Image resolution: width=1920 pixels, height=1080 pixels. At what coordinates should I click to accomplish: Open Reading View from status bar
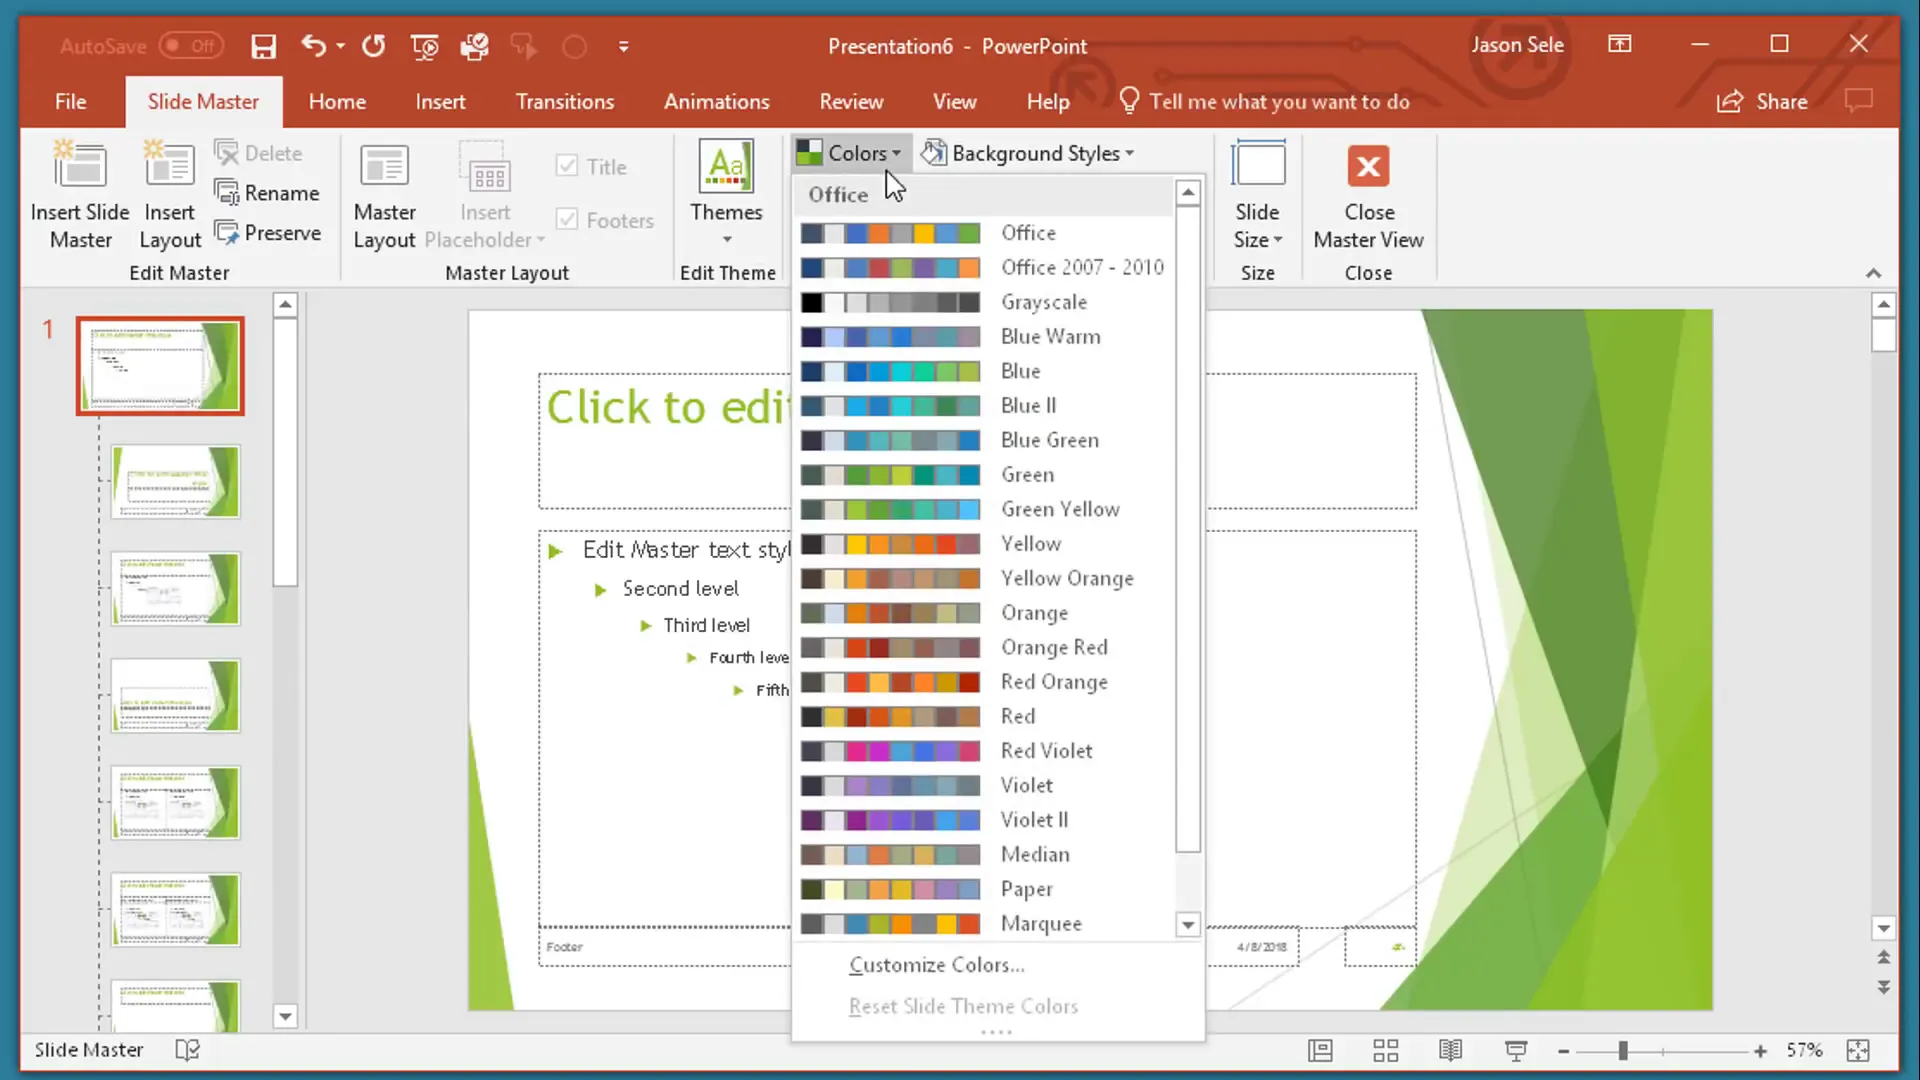pos(1450,1050)
